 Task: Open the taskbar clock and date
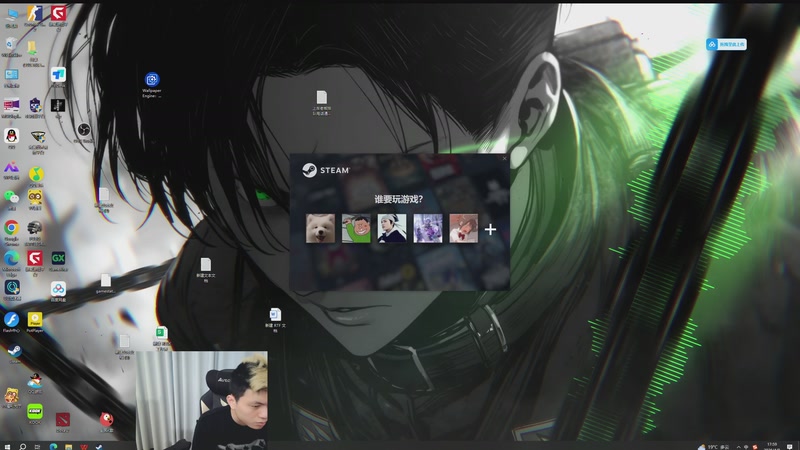pos(771,446)
